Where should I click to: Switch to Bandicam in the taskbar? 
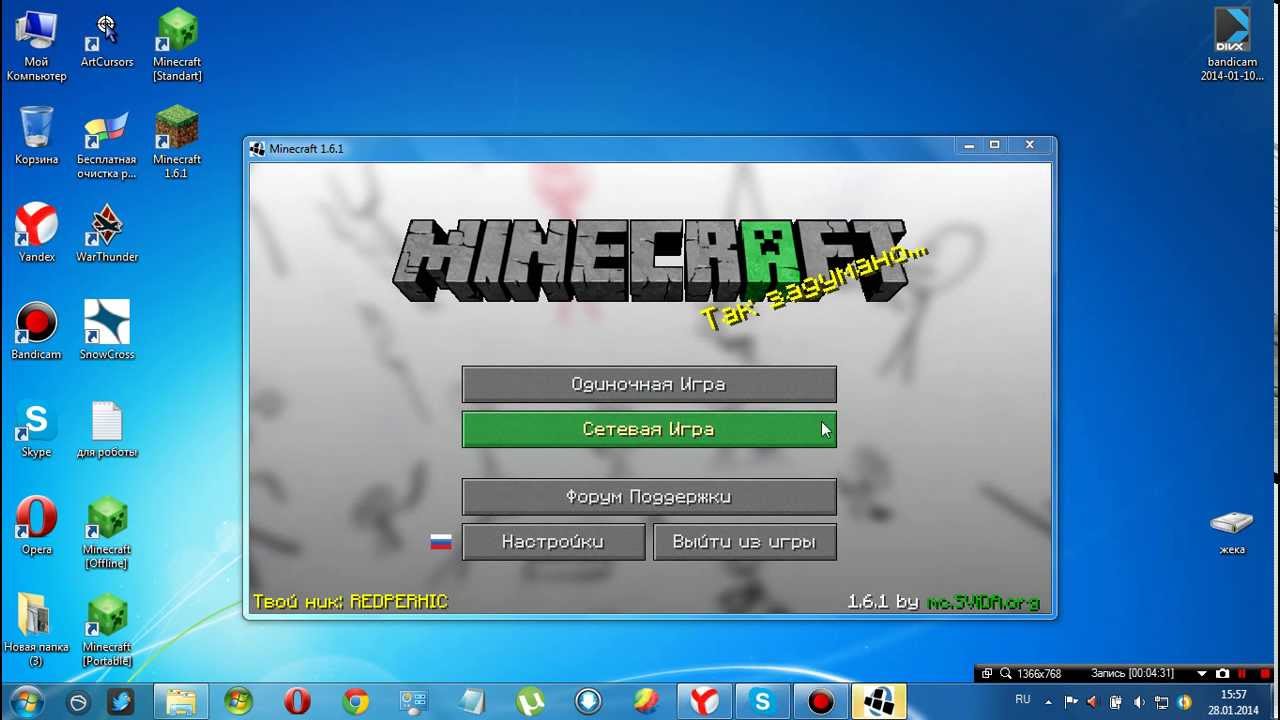821,702
